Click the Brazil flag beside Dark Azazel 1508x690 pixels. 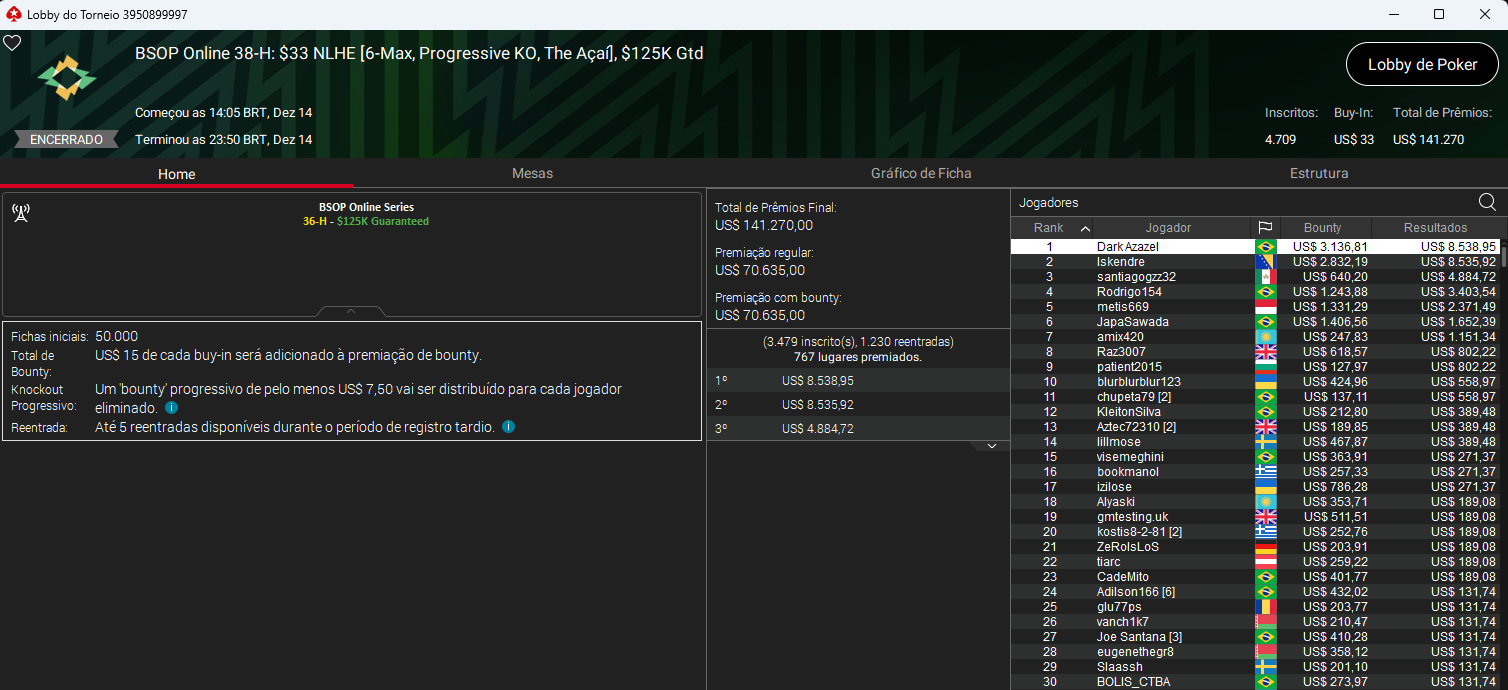1266,246
